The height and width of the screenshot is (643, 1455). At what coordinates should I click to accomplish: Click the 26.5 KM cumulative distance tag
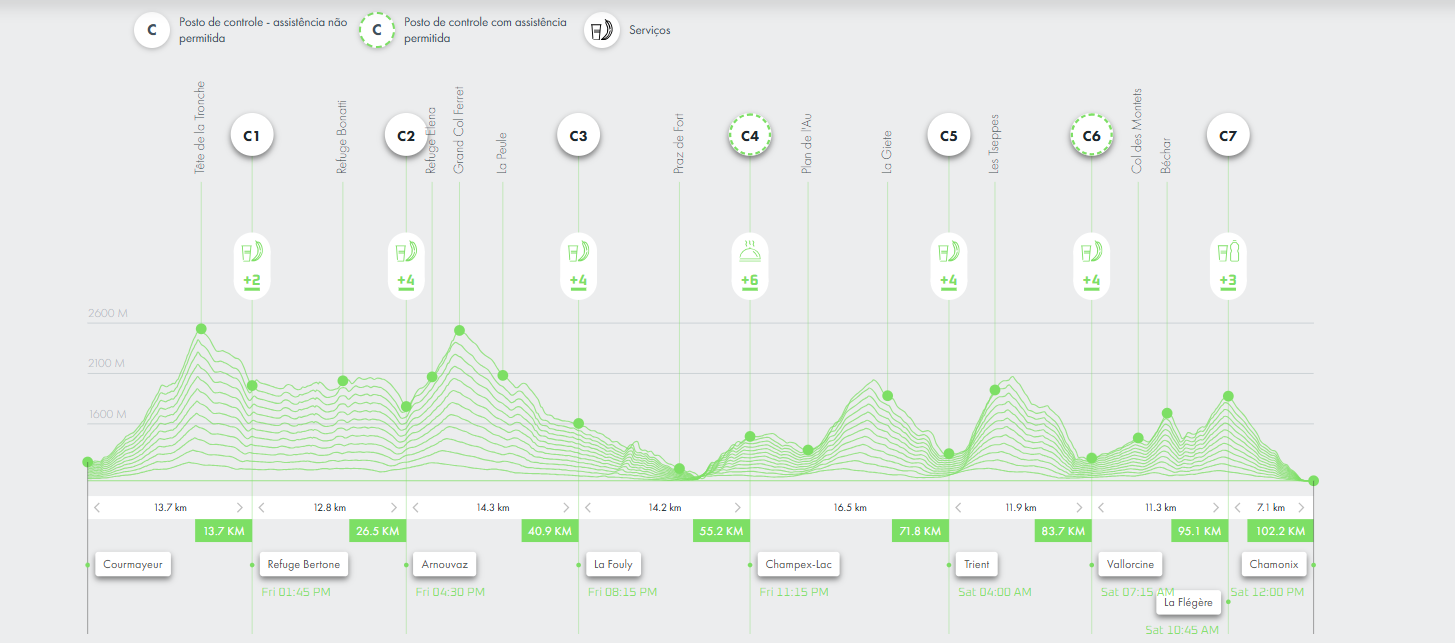click(x=377, y=530)
